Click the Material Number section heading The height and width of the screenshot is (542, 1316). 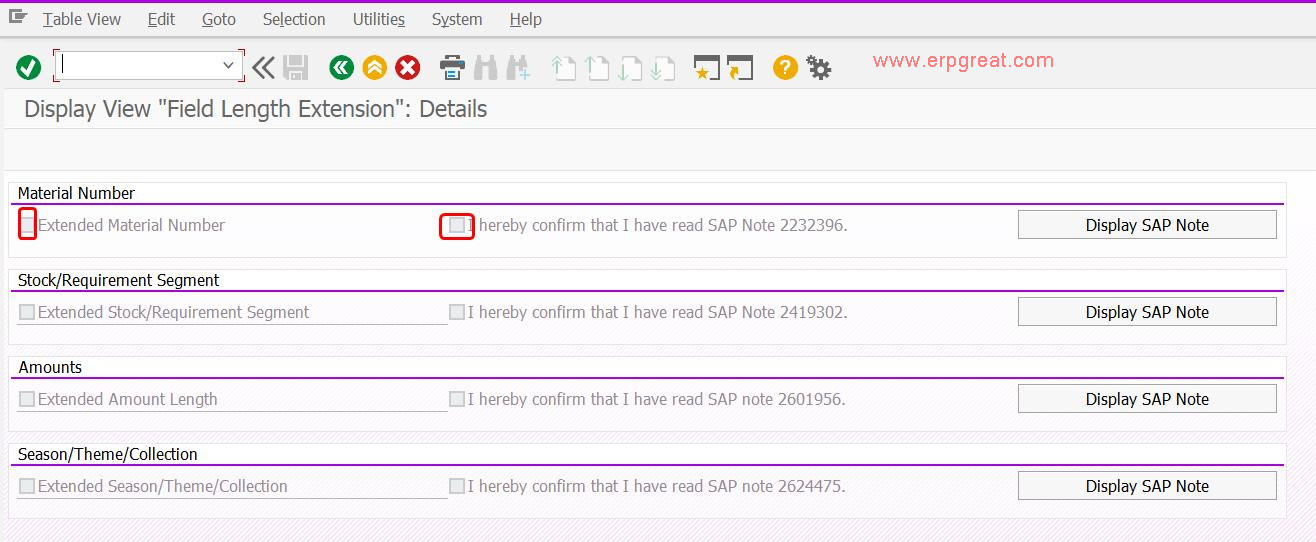[x=76, y=193]
